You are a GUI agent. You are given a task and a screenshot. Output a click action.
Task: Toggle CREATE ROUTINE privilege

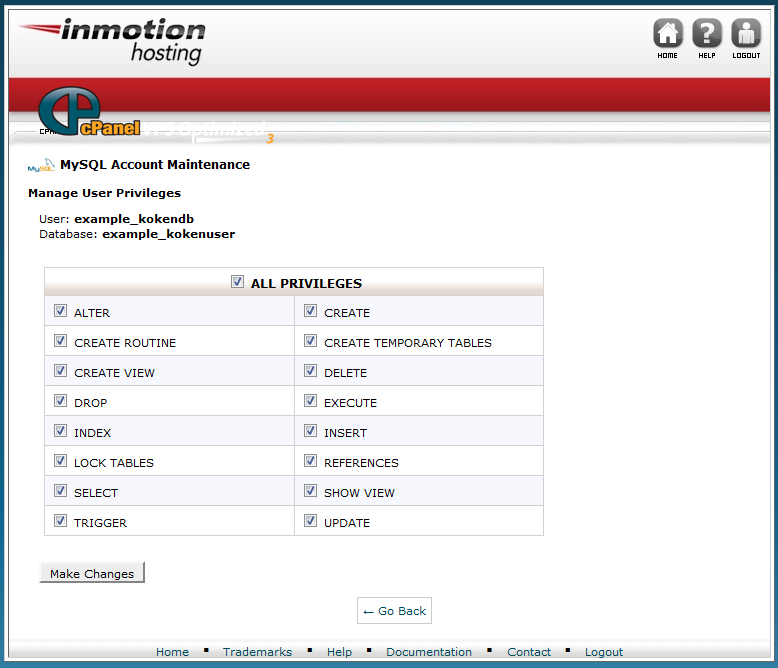click(61, 341)
